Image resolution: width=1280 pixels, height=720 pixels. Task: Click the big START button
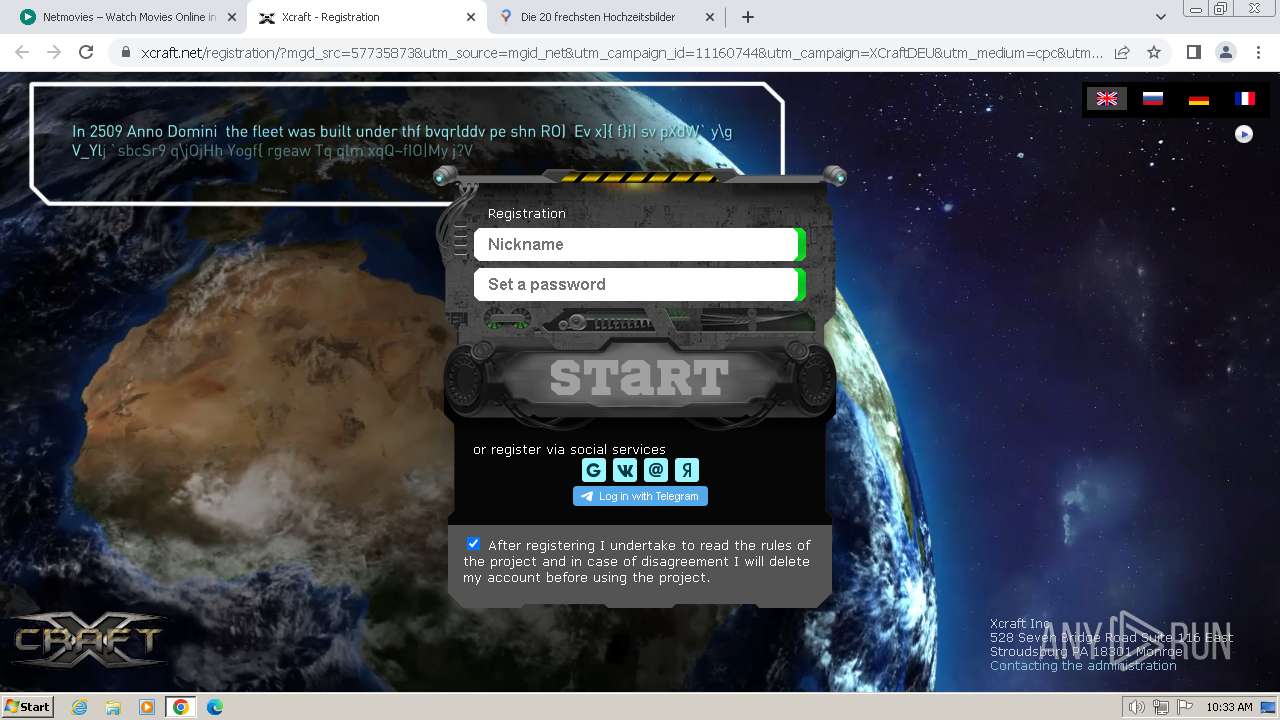[x=640, y=377]
